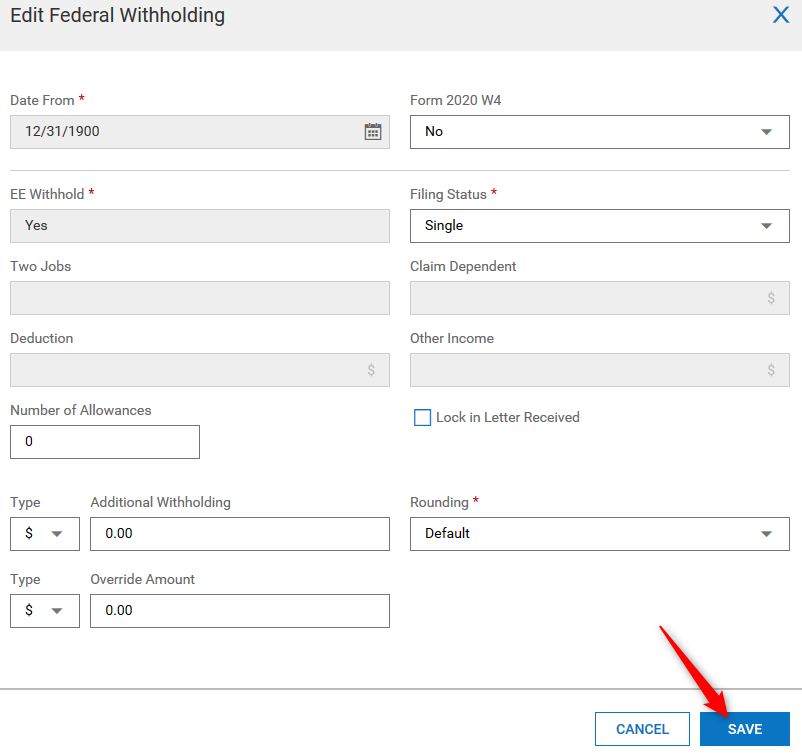Check the box next to Lock in Letter Received
The image size is (802, 756).
pos(422,417)
